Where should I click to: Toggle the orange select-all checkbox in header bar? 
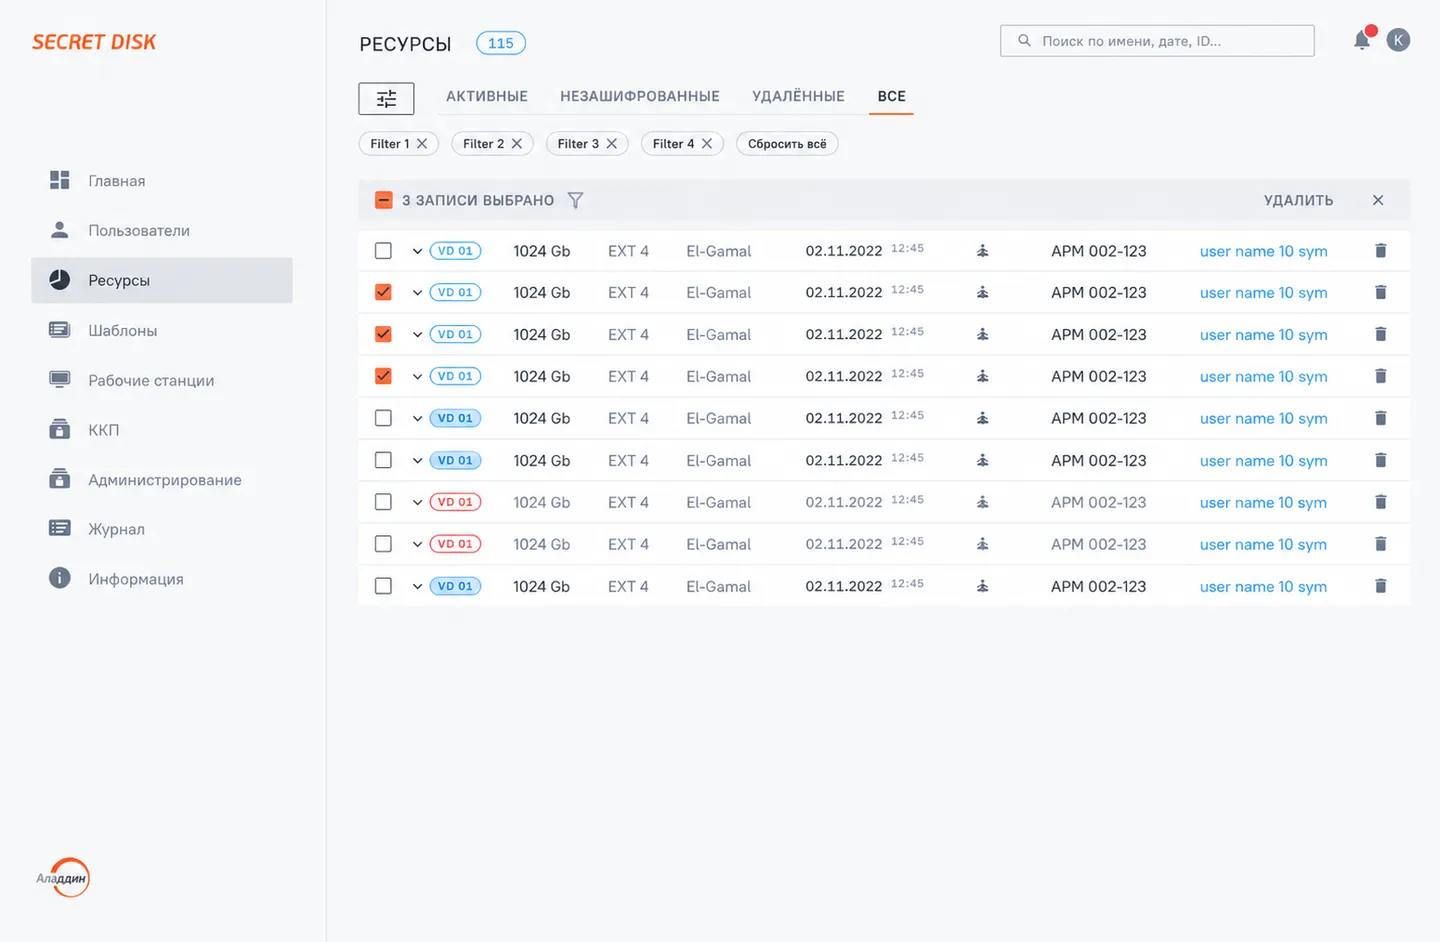click(x=383, y=200)
